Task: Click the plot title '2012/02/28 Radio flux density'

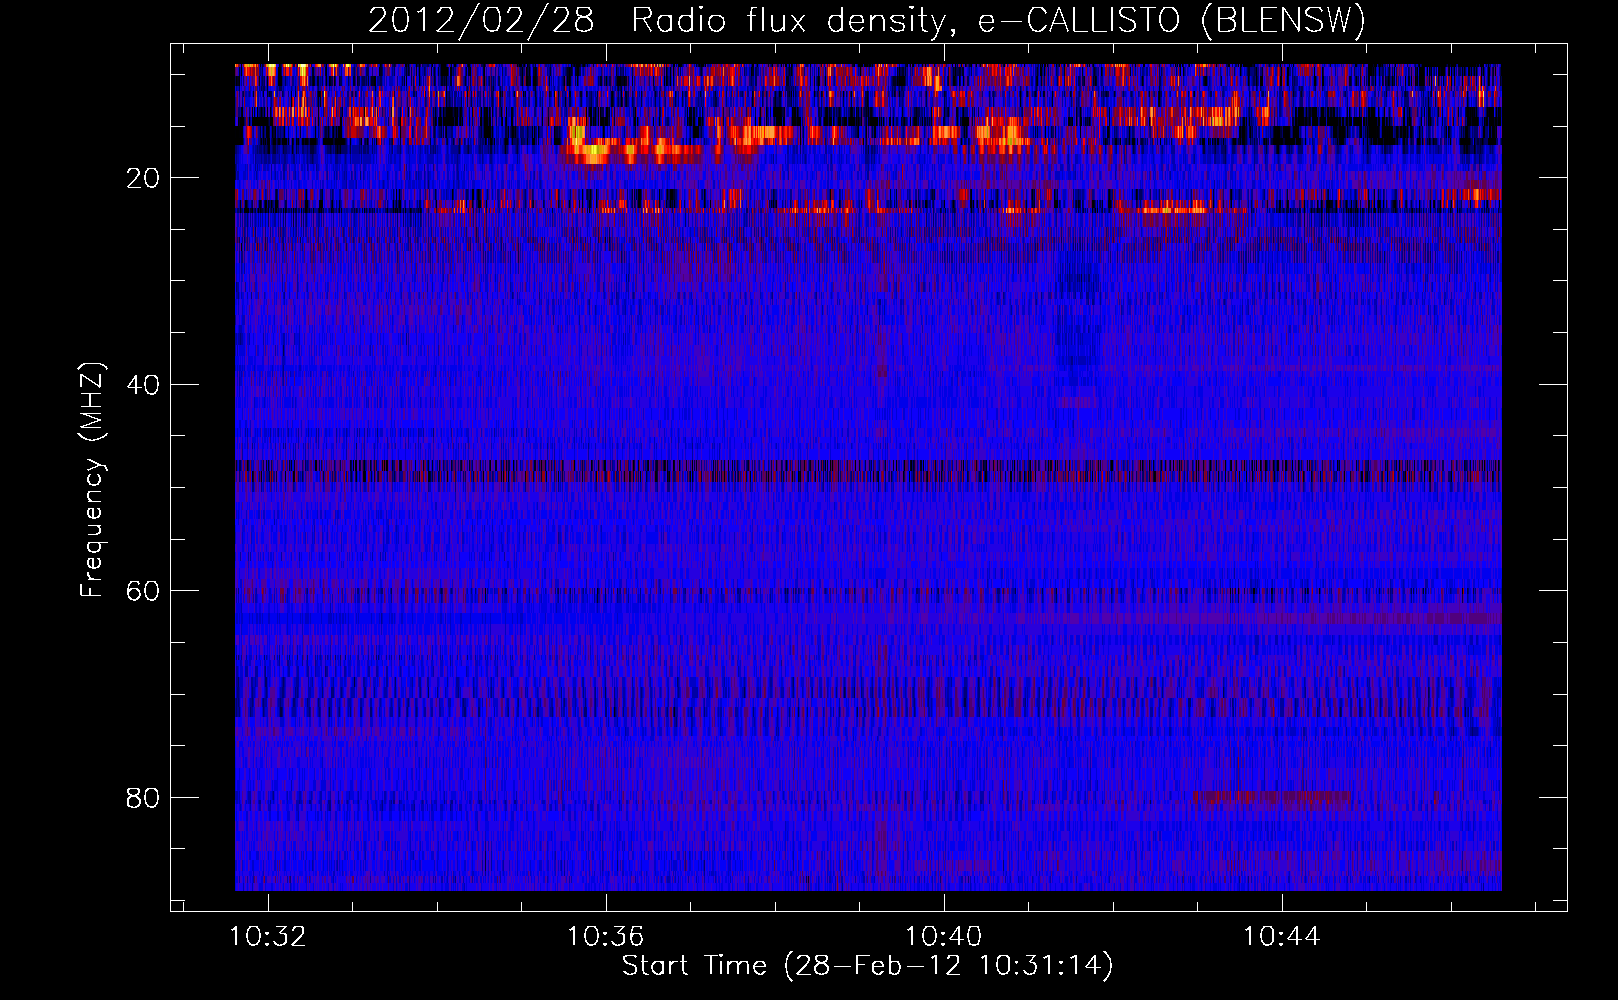Action: click(x=657, y=21)
